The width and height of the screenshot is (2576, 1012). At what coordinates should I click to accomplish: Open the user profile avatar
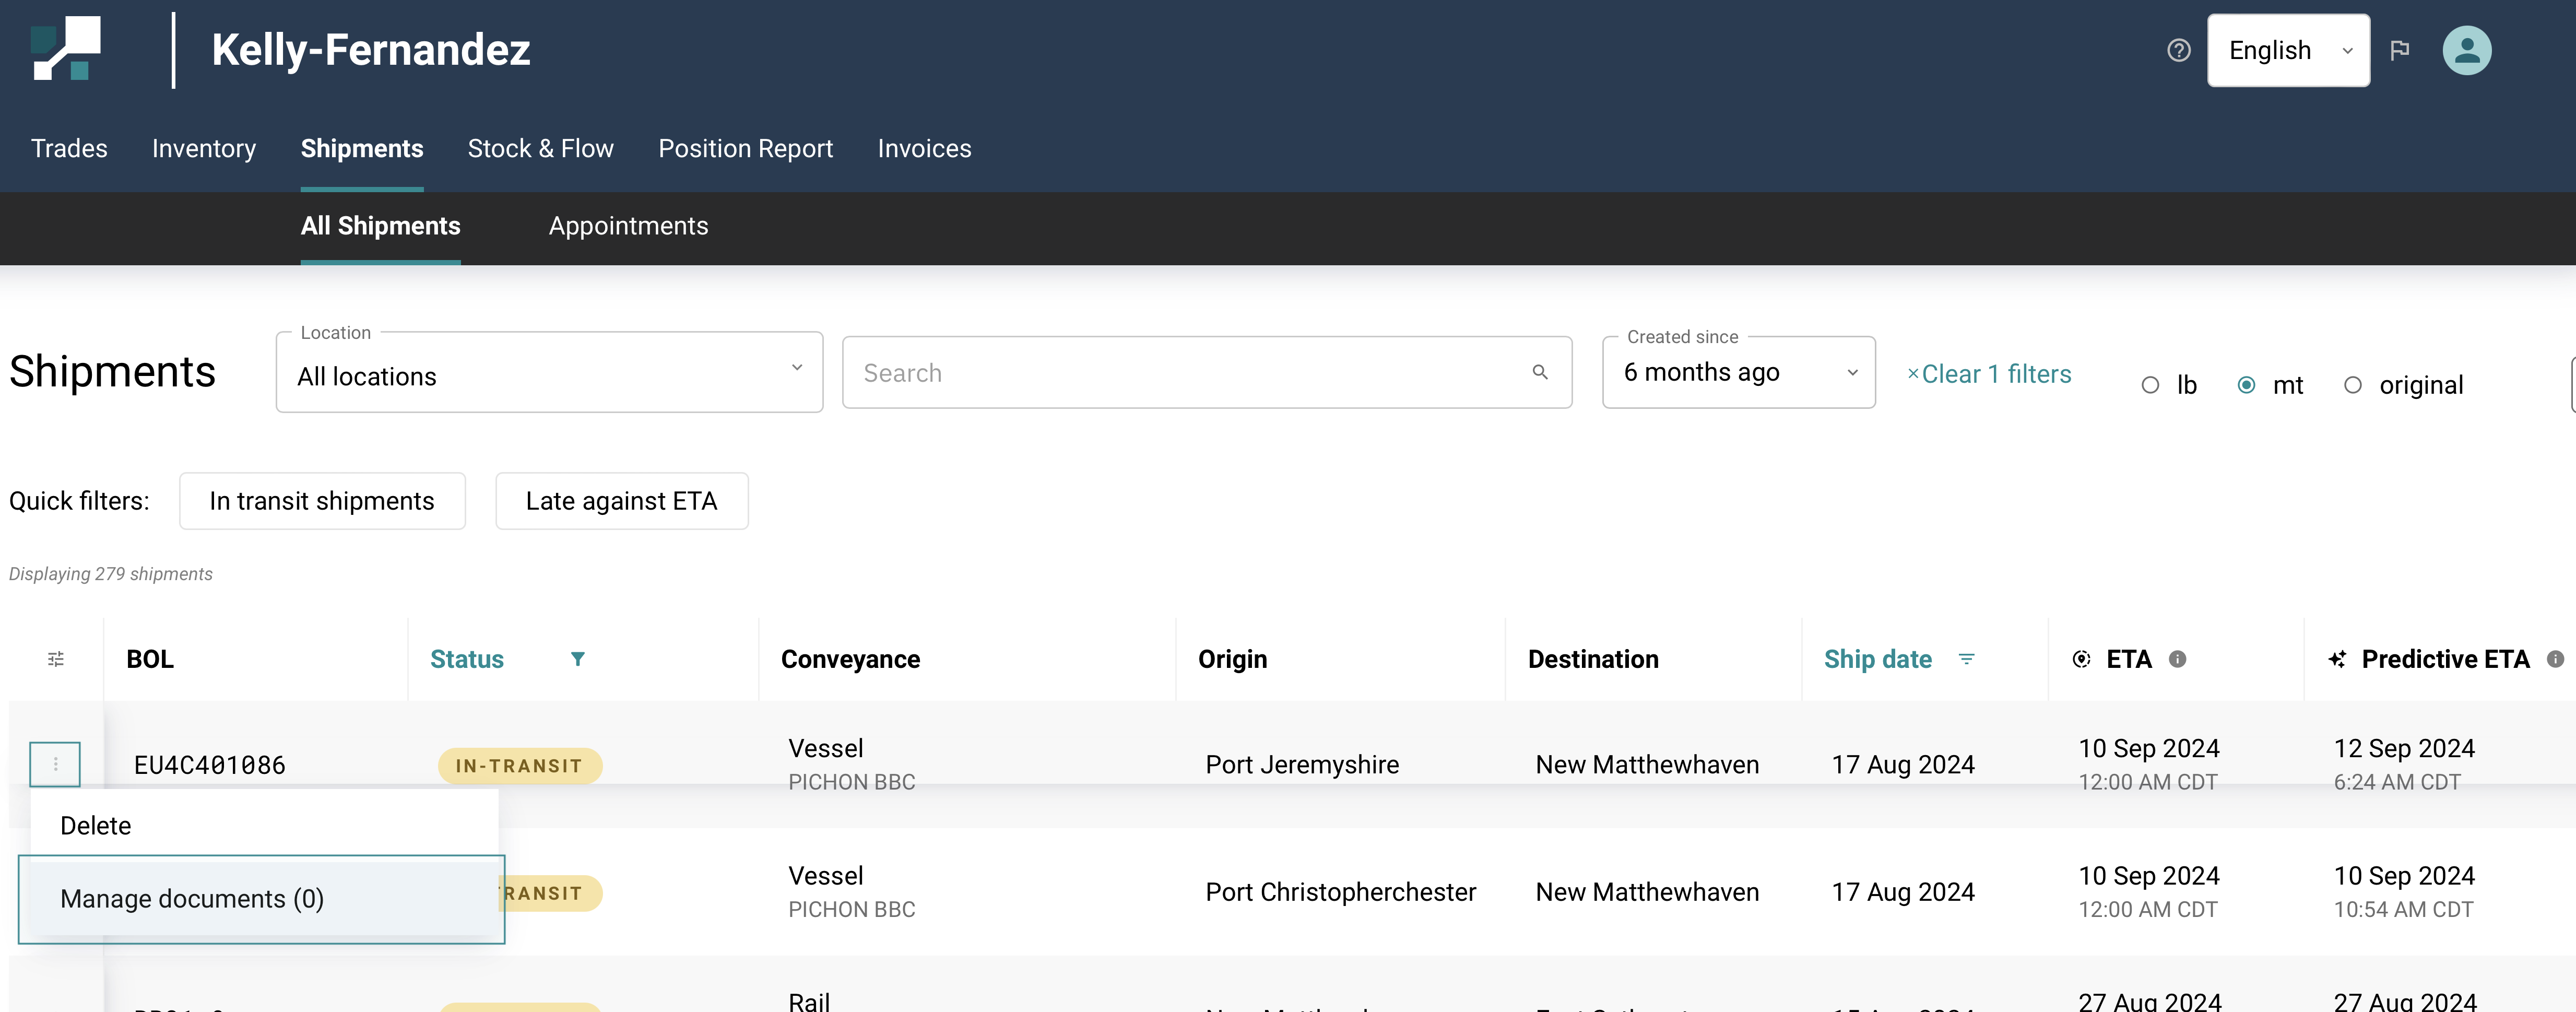point(2466,50)
